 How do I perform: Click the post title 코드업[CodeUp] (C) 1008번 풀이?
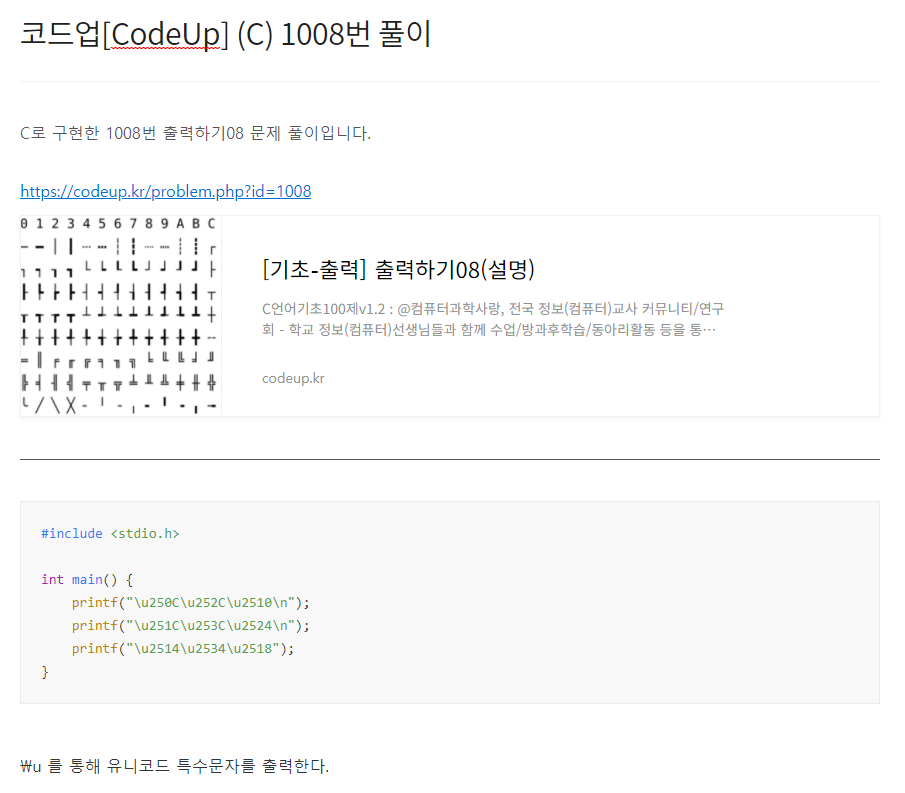226,34
